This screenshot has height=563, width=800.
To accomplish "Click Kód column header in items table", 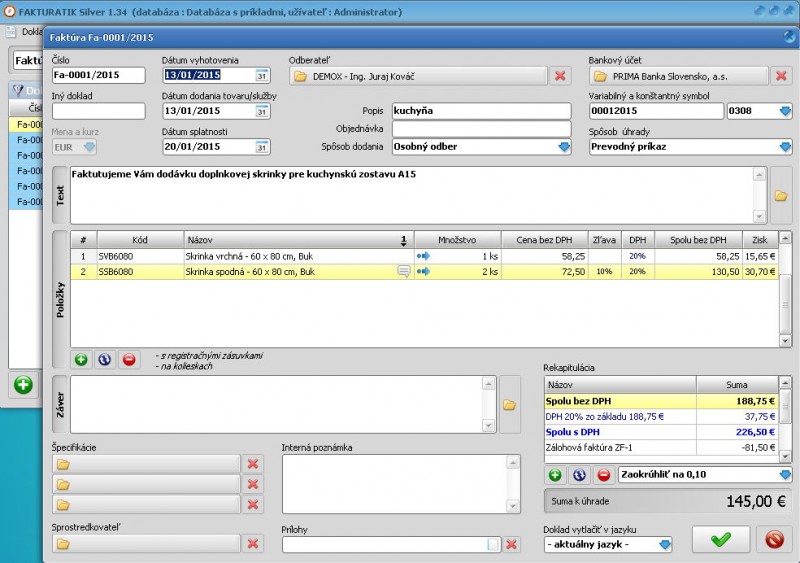I will (x=140, y=240).
